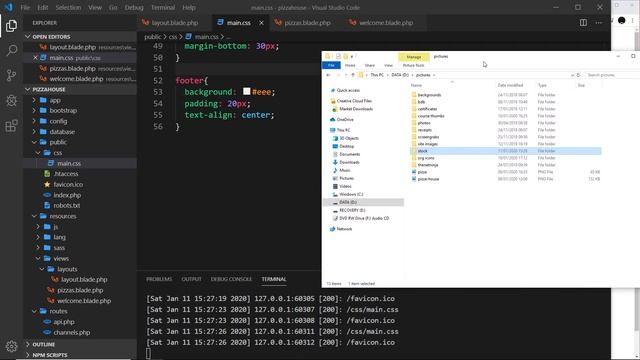Image resolution: width=640 pixels, height=360 pixels.
Task: Click the #eee color swatch on line 53
Action: (x=247, y=91)
